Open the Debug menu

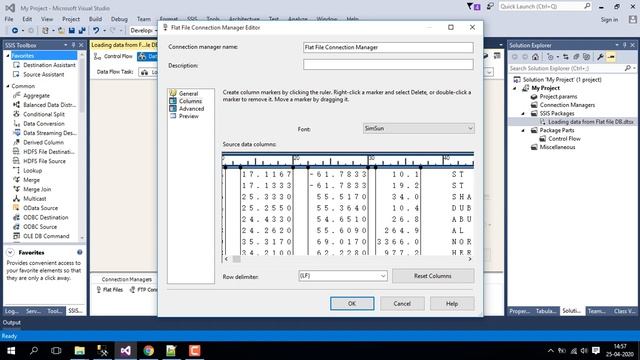pyautogui.click(x=119, y=19)
